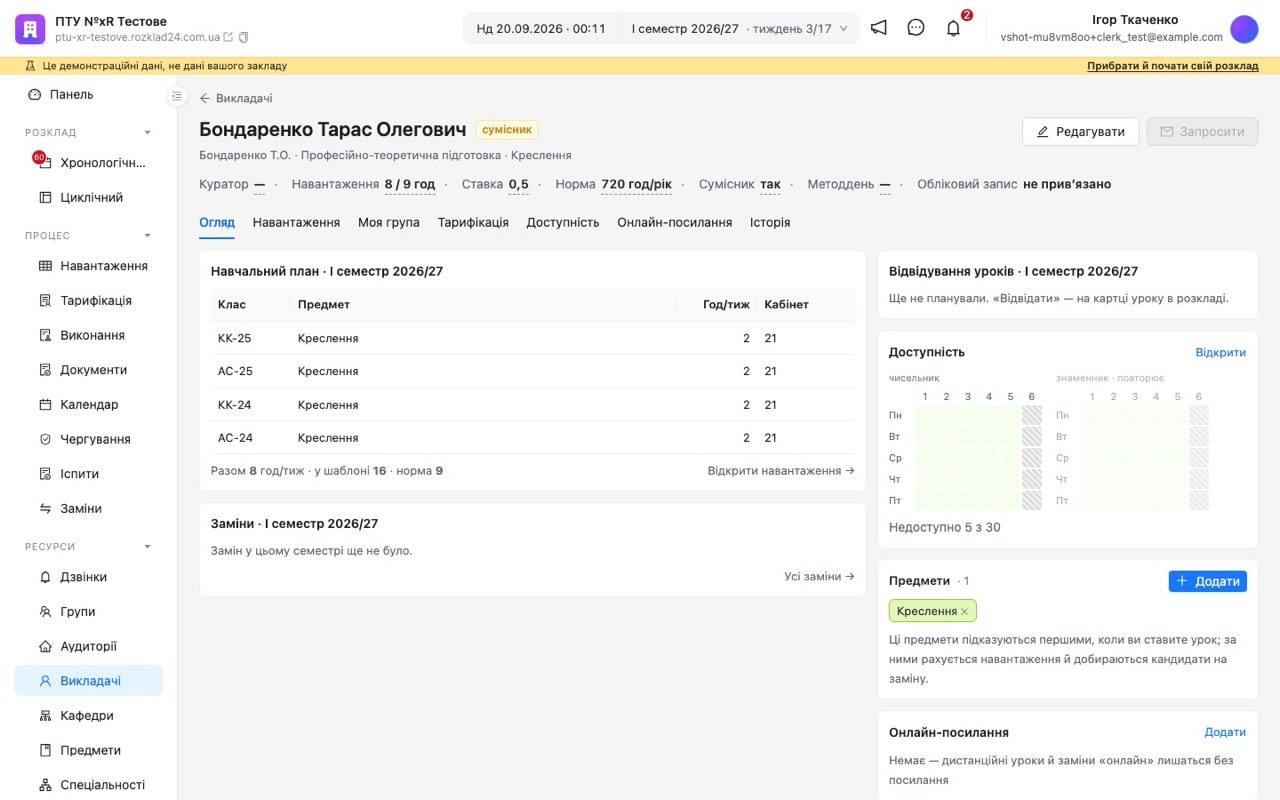
Task: Select the Огляд tab
Action: tap(217, 223)
